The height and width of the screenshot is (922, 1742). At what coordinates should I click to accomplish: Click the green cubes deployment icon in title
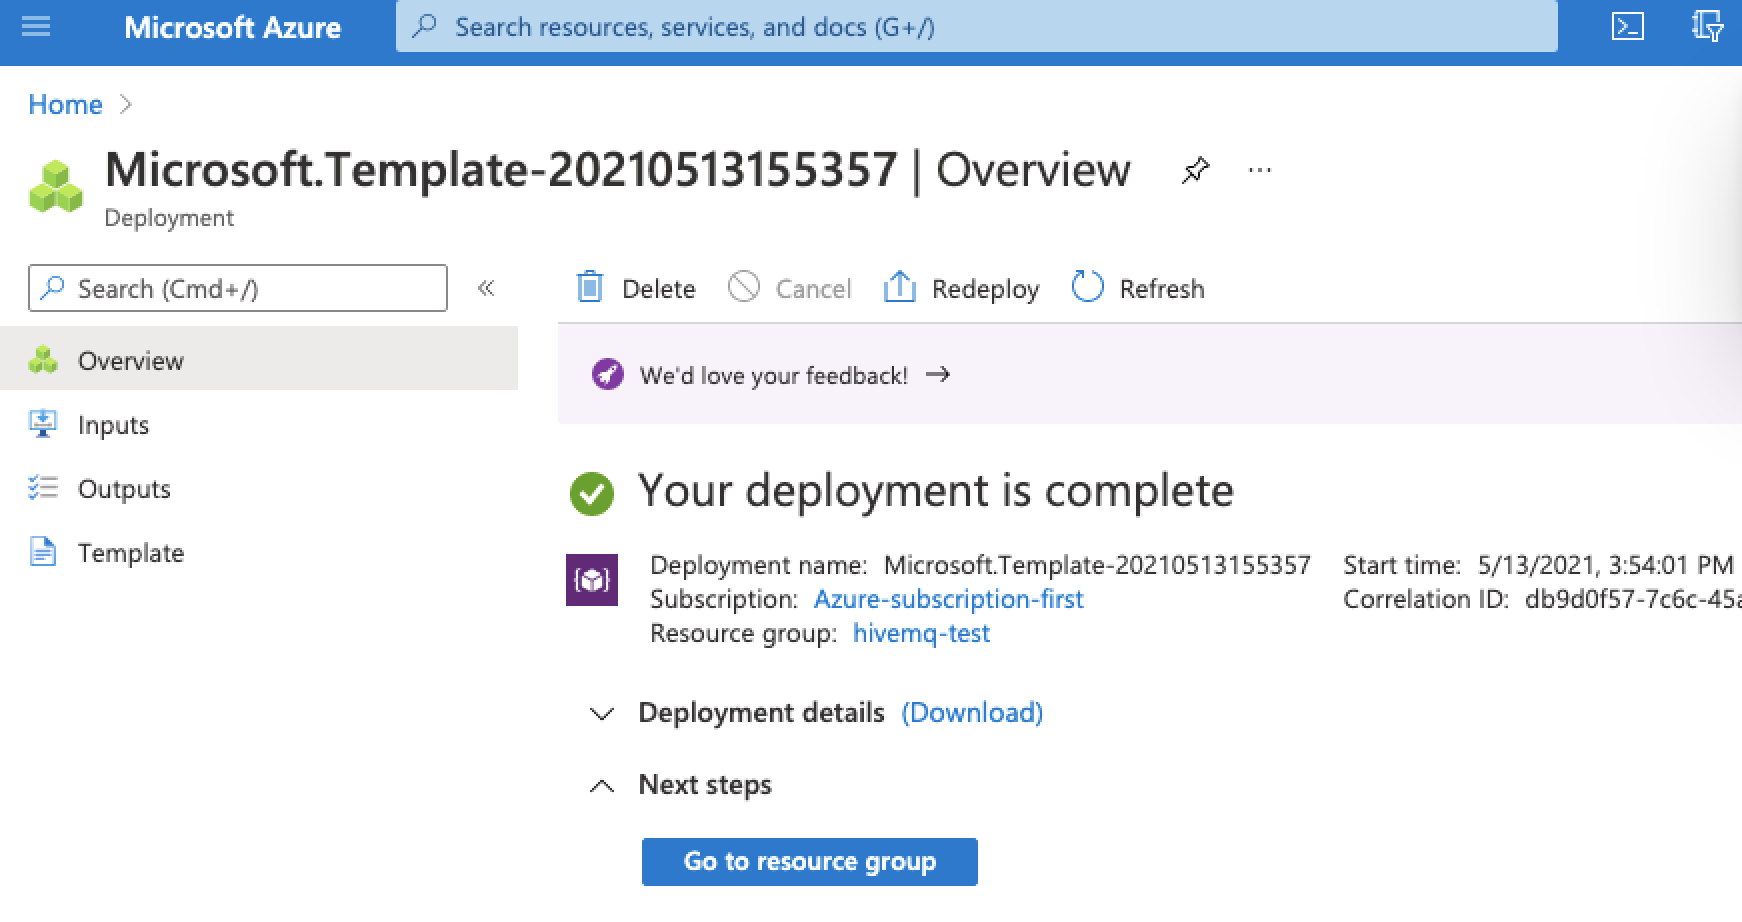coord(56,187)
